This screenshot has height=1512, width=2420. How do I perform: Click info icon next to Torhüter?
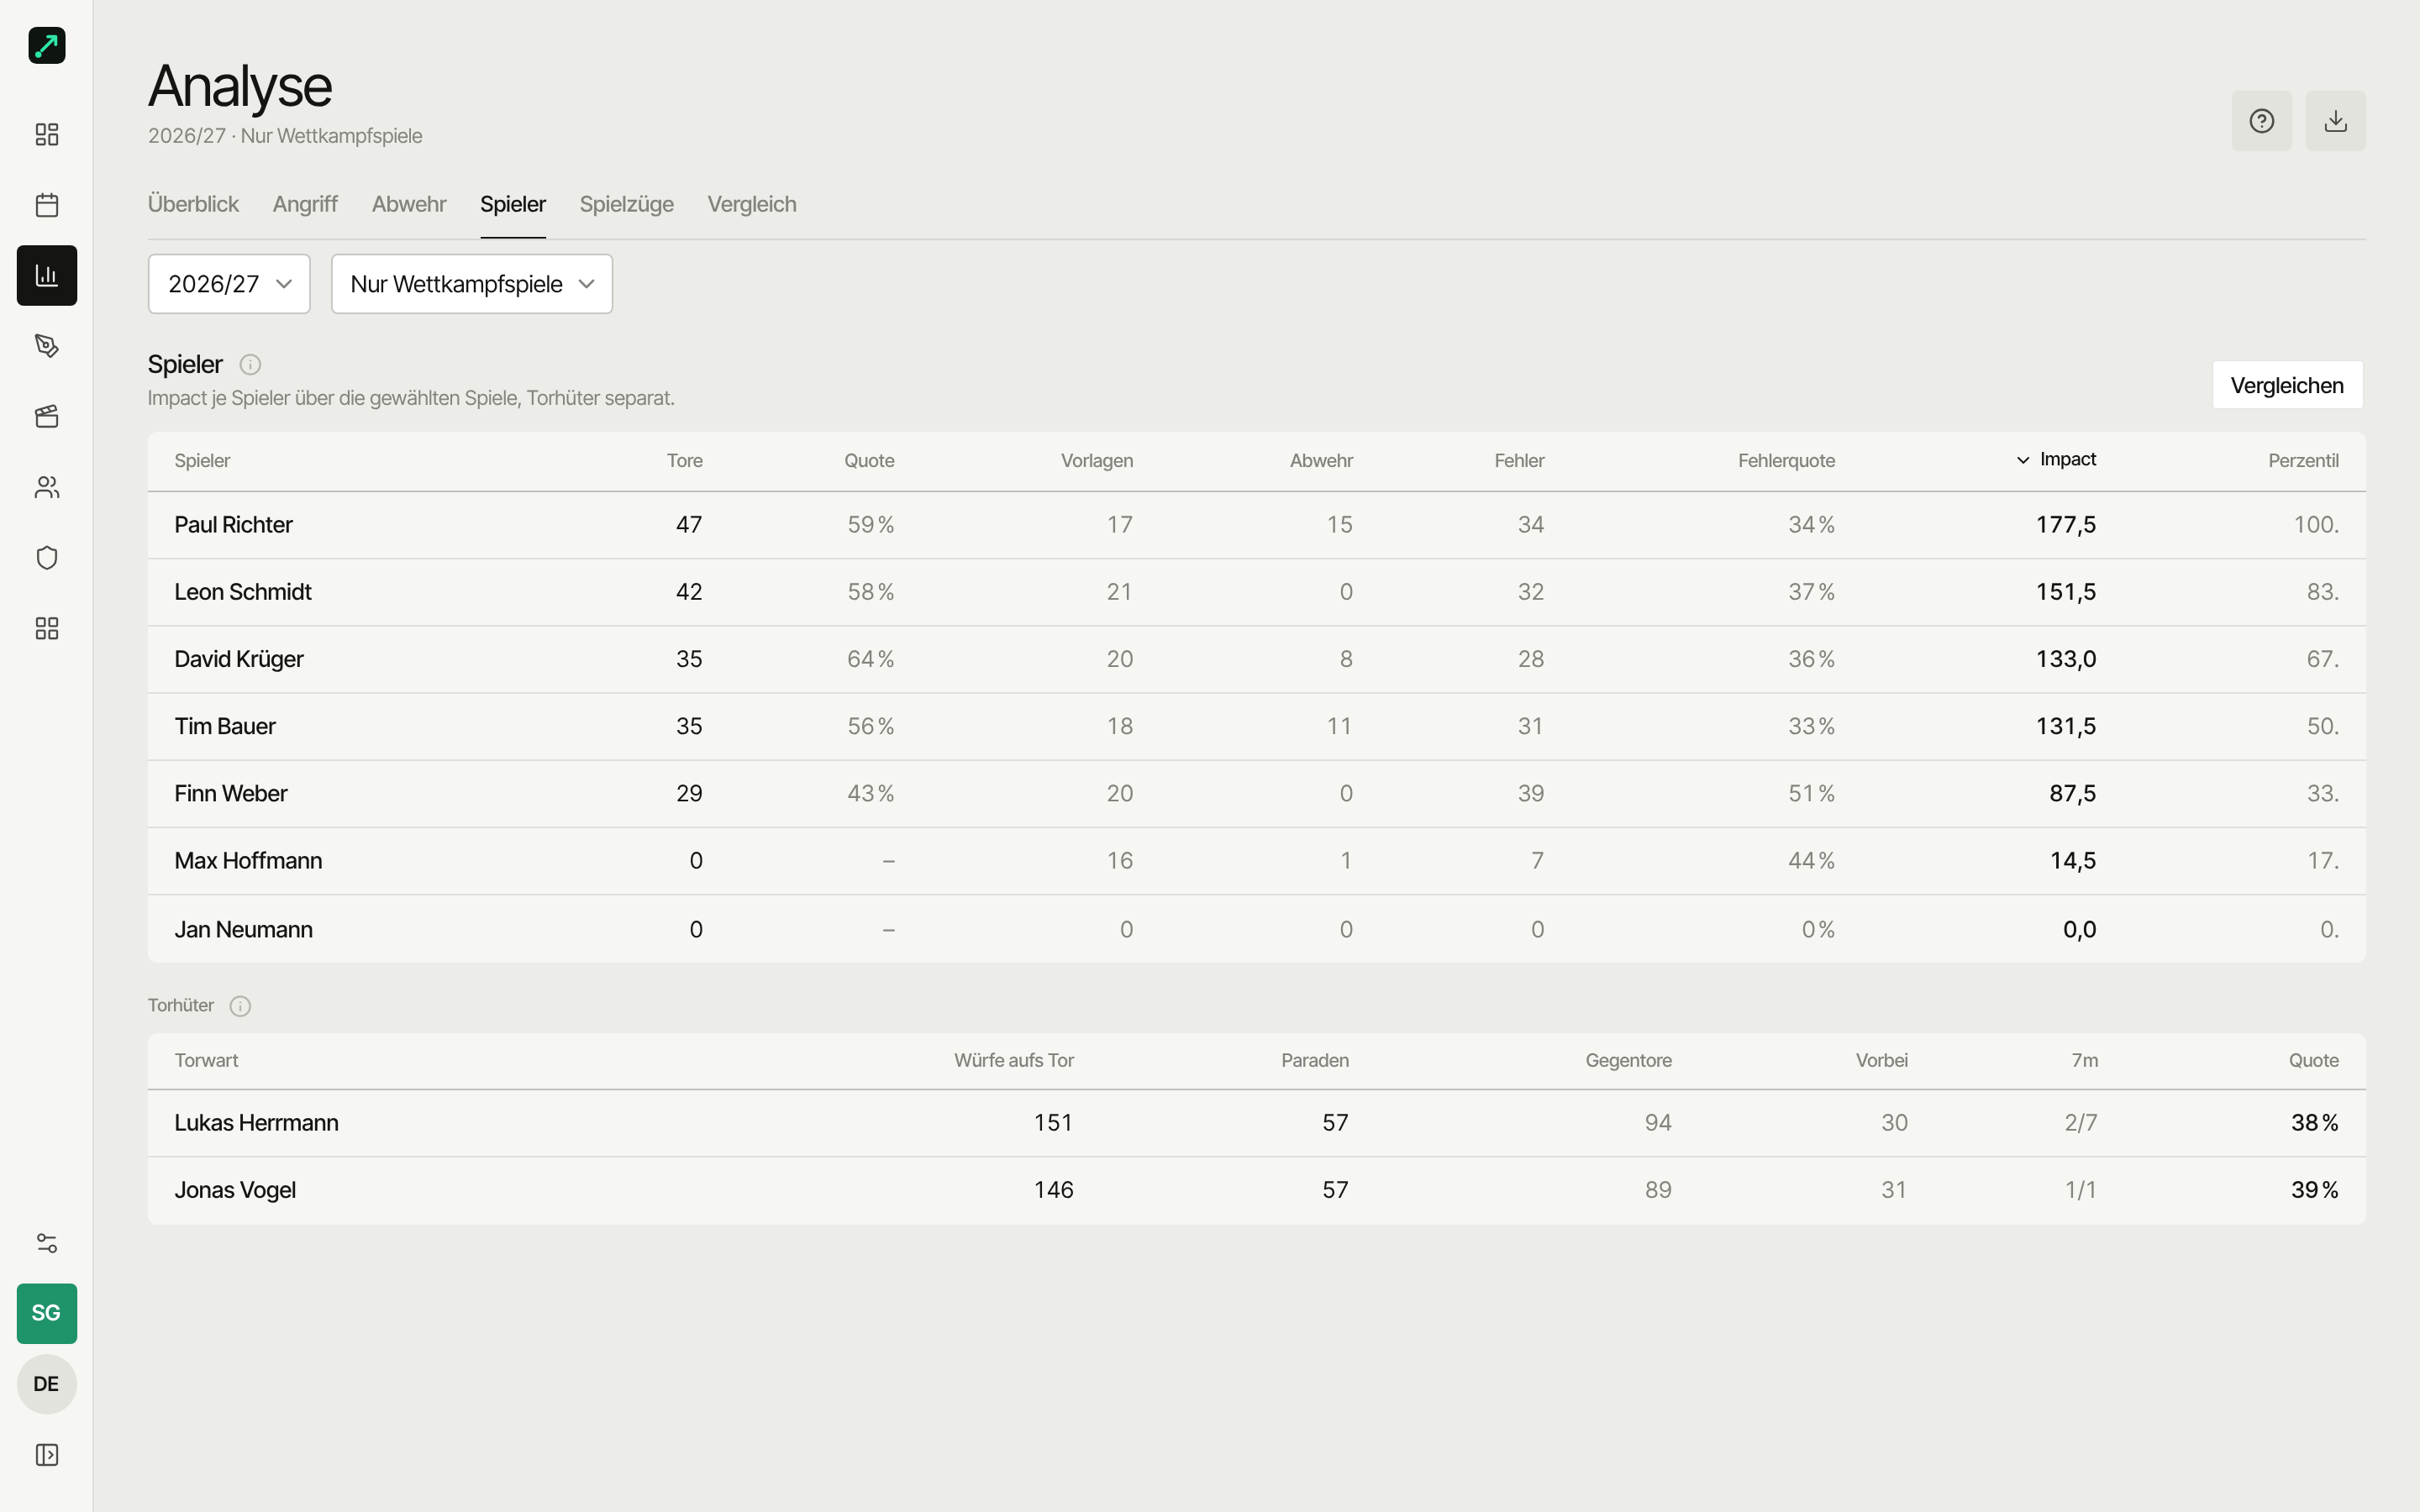click(240, 1006)
